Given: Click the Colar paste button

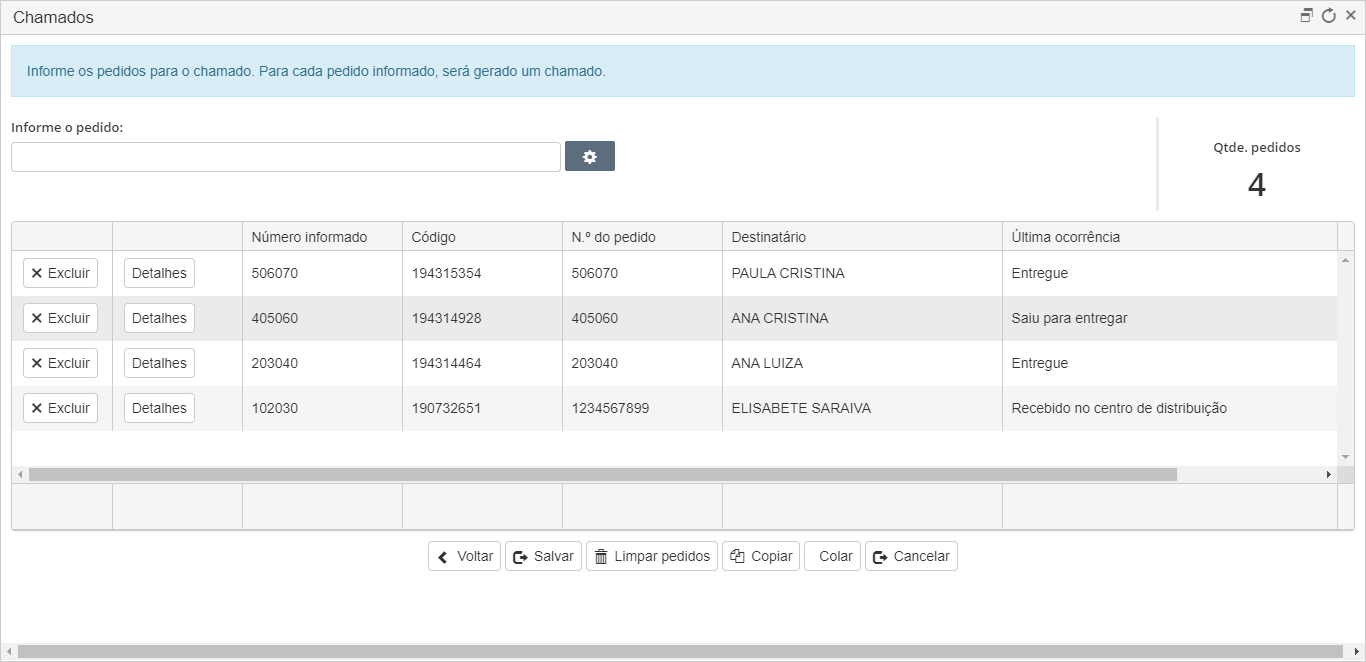Looking at the screenshot, I should [832, 556].
